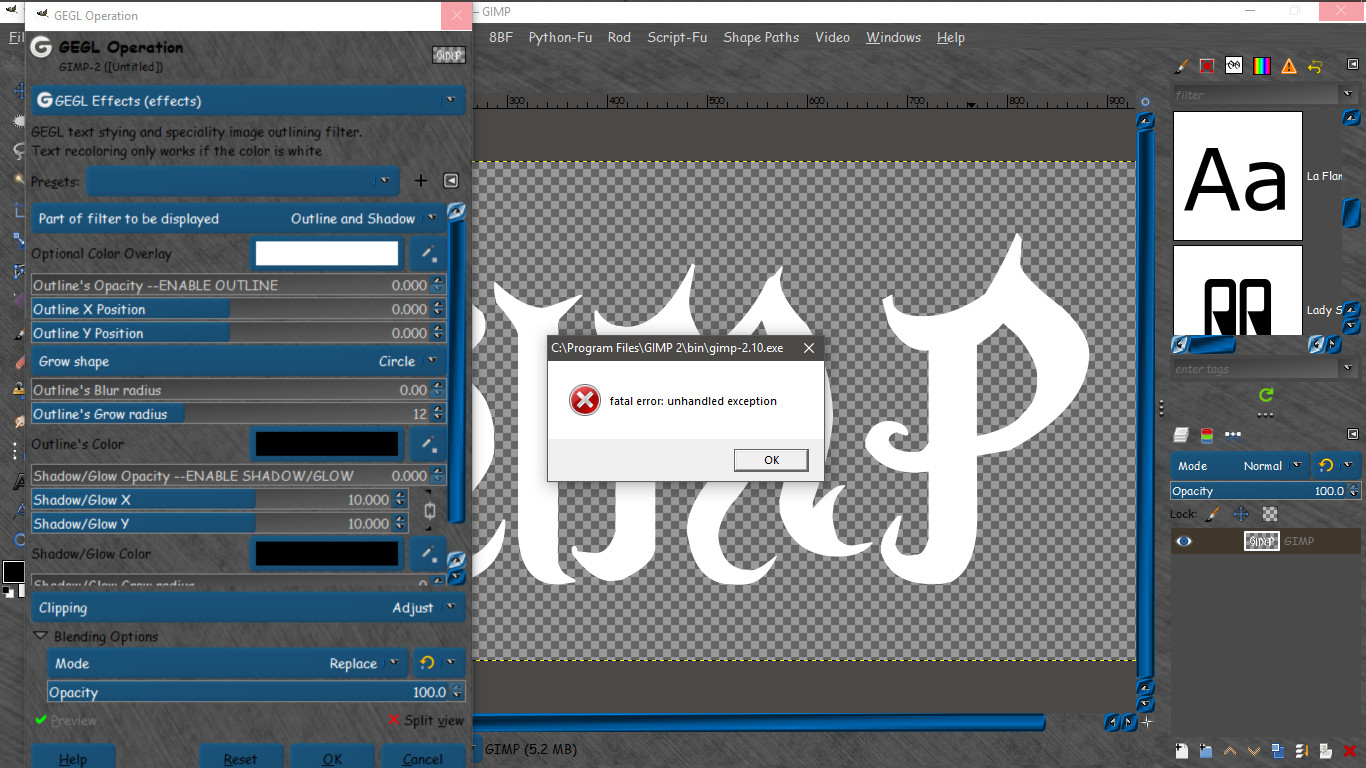Viewport: 1366px width, 768px height.
Task: Open the Windows menu
Action: pos(894,37)
